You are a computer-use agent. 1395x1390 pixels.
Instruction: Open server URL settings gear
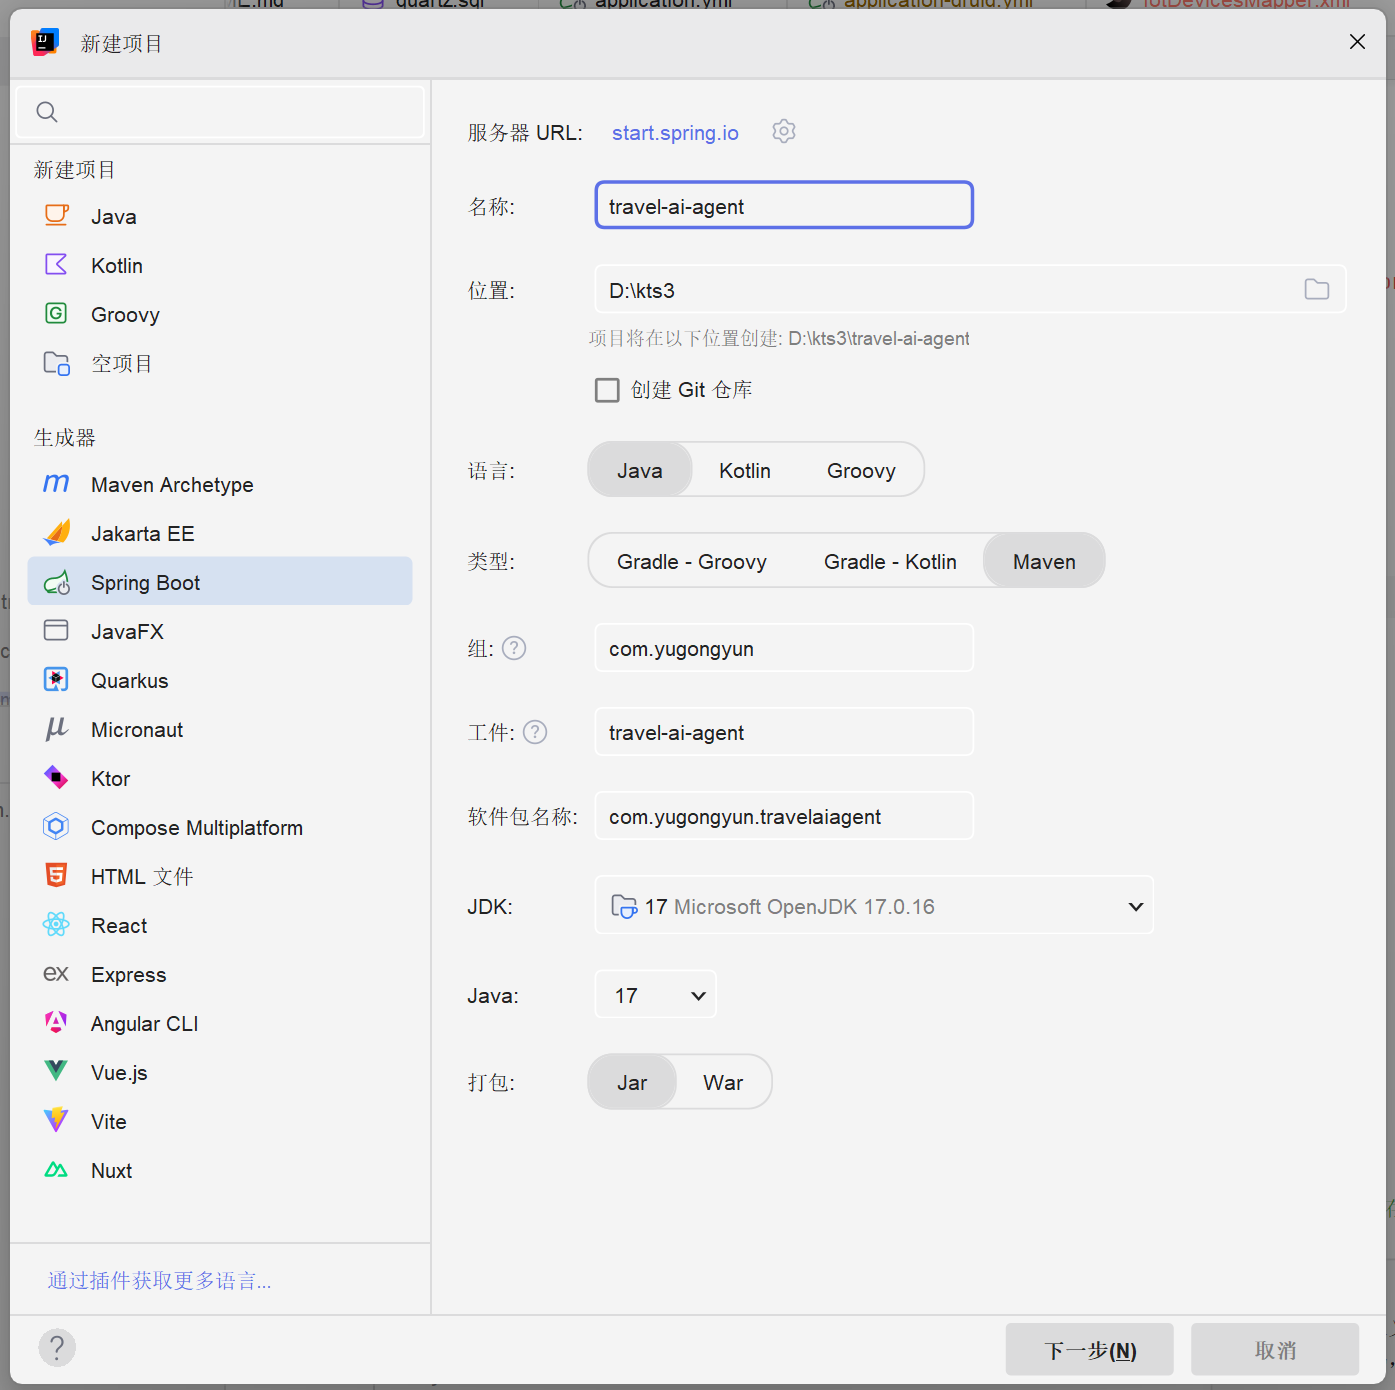pos(784,132)
